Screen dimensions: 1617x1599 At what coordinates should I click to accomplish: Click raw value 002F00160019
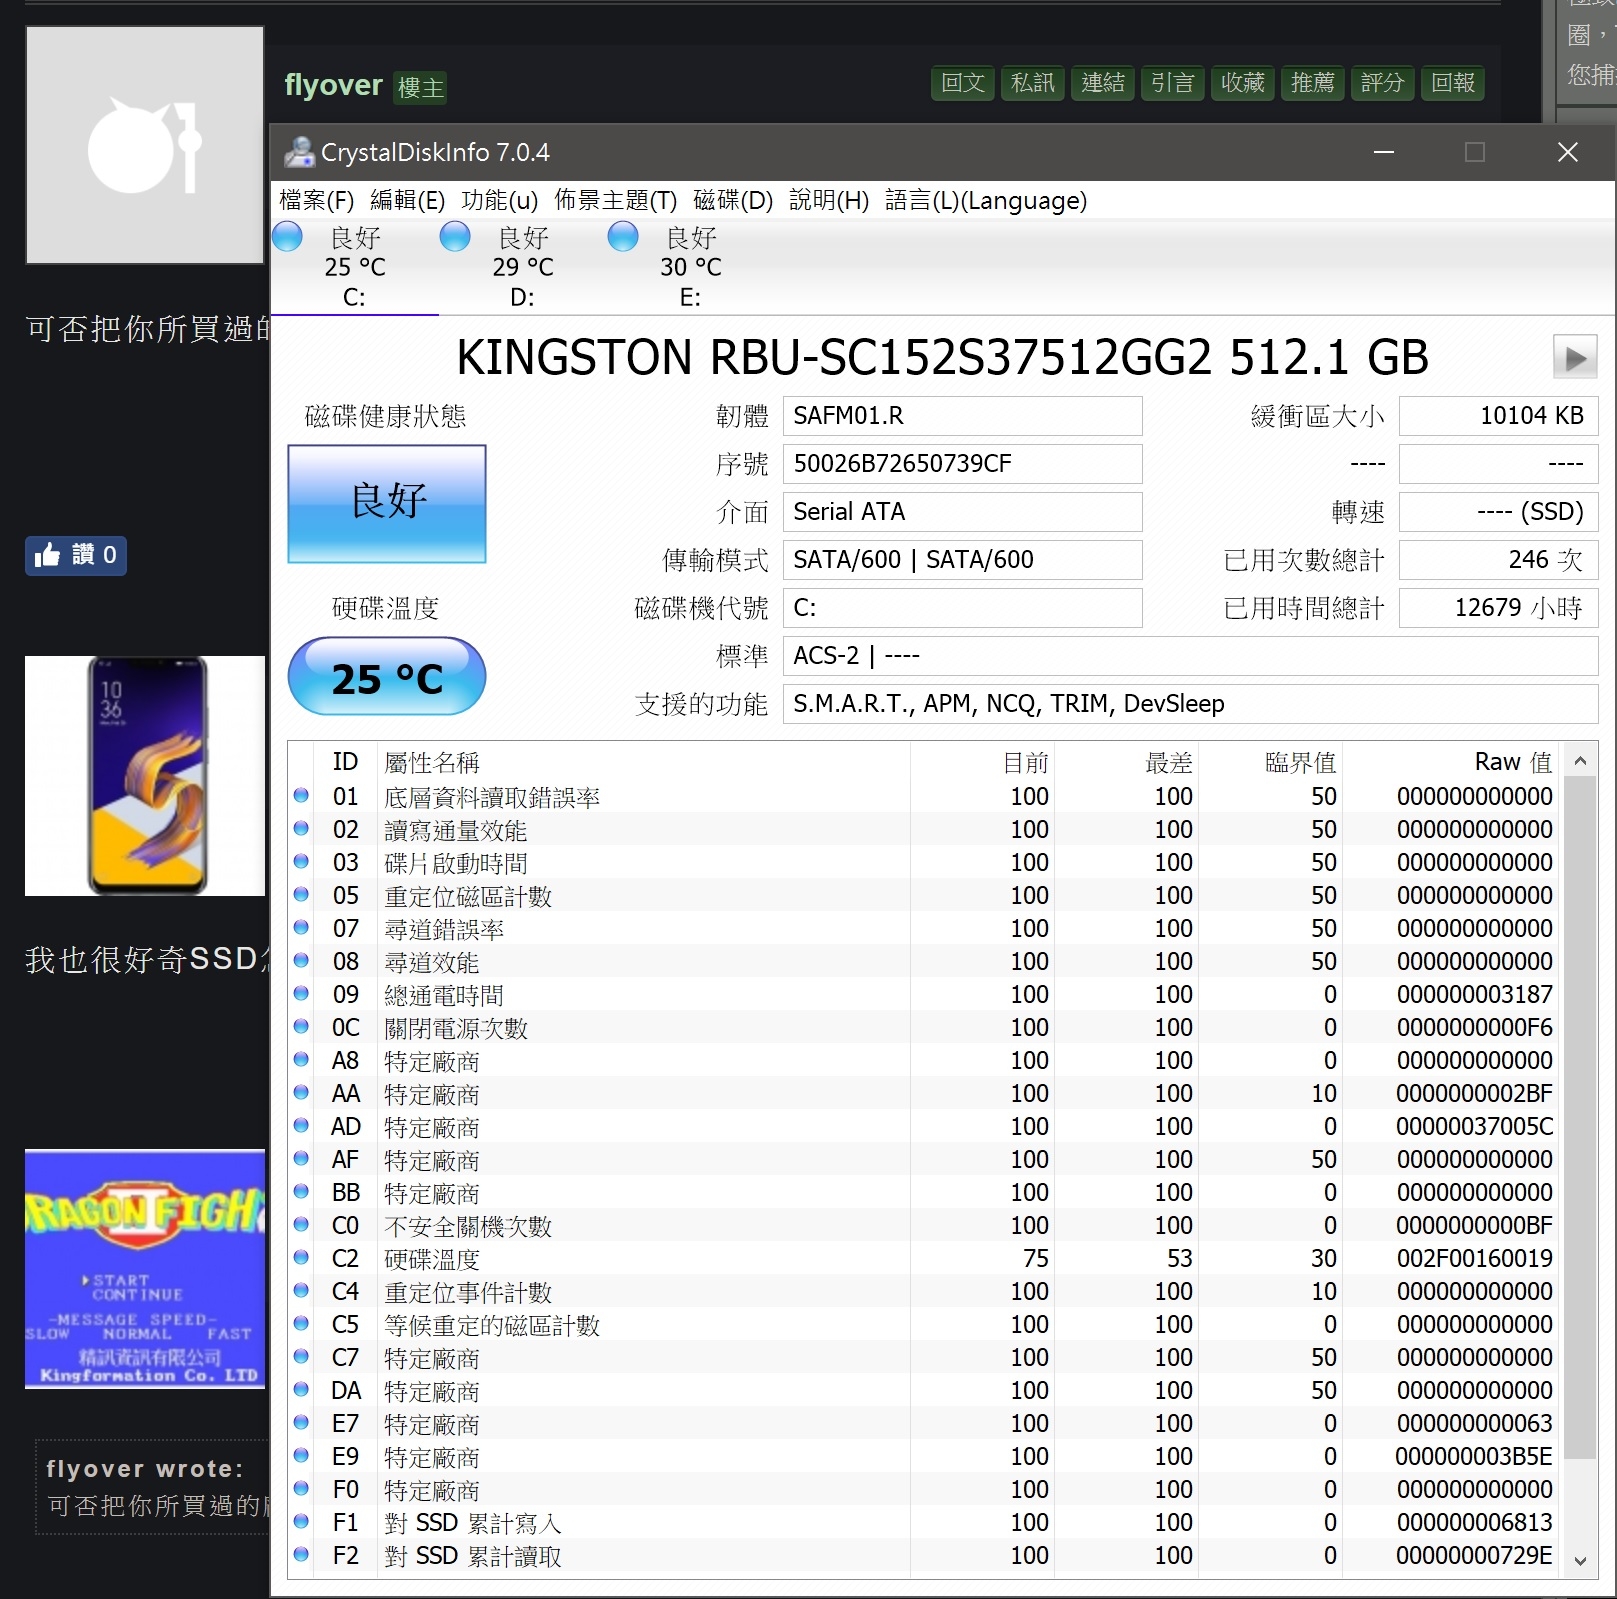tap(1475, 1259)
